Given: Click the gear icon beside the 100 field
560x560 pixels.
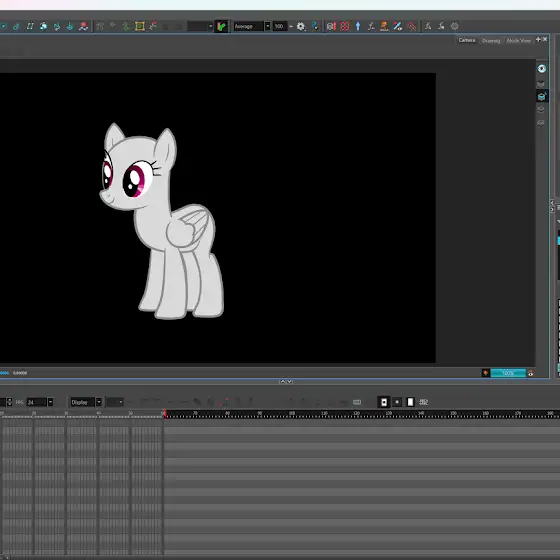Looking at the screenshot, I should [301, 26].
